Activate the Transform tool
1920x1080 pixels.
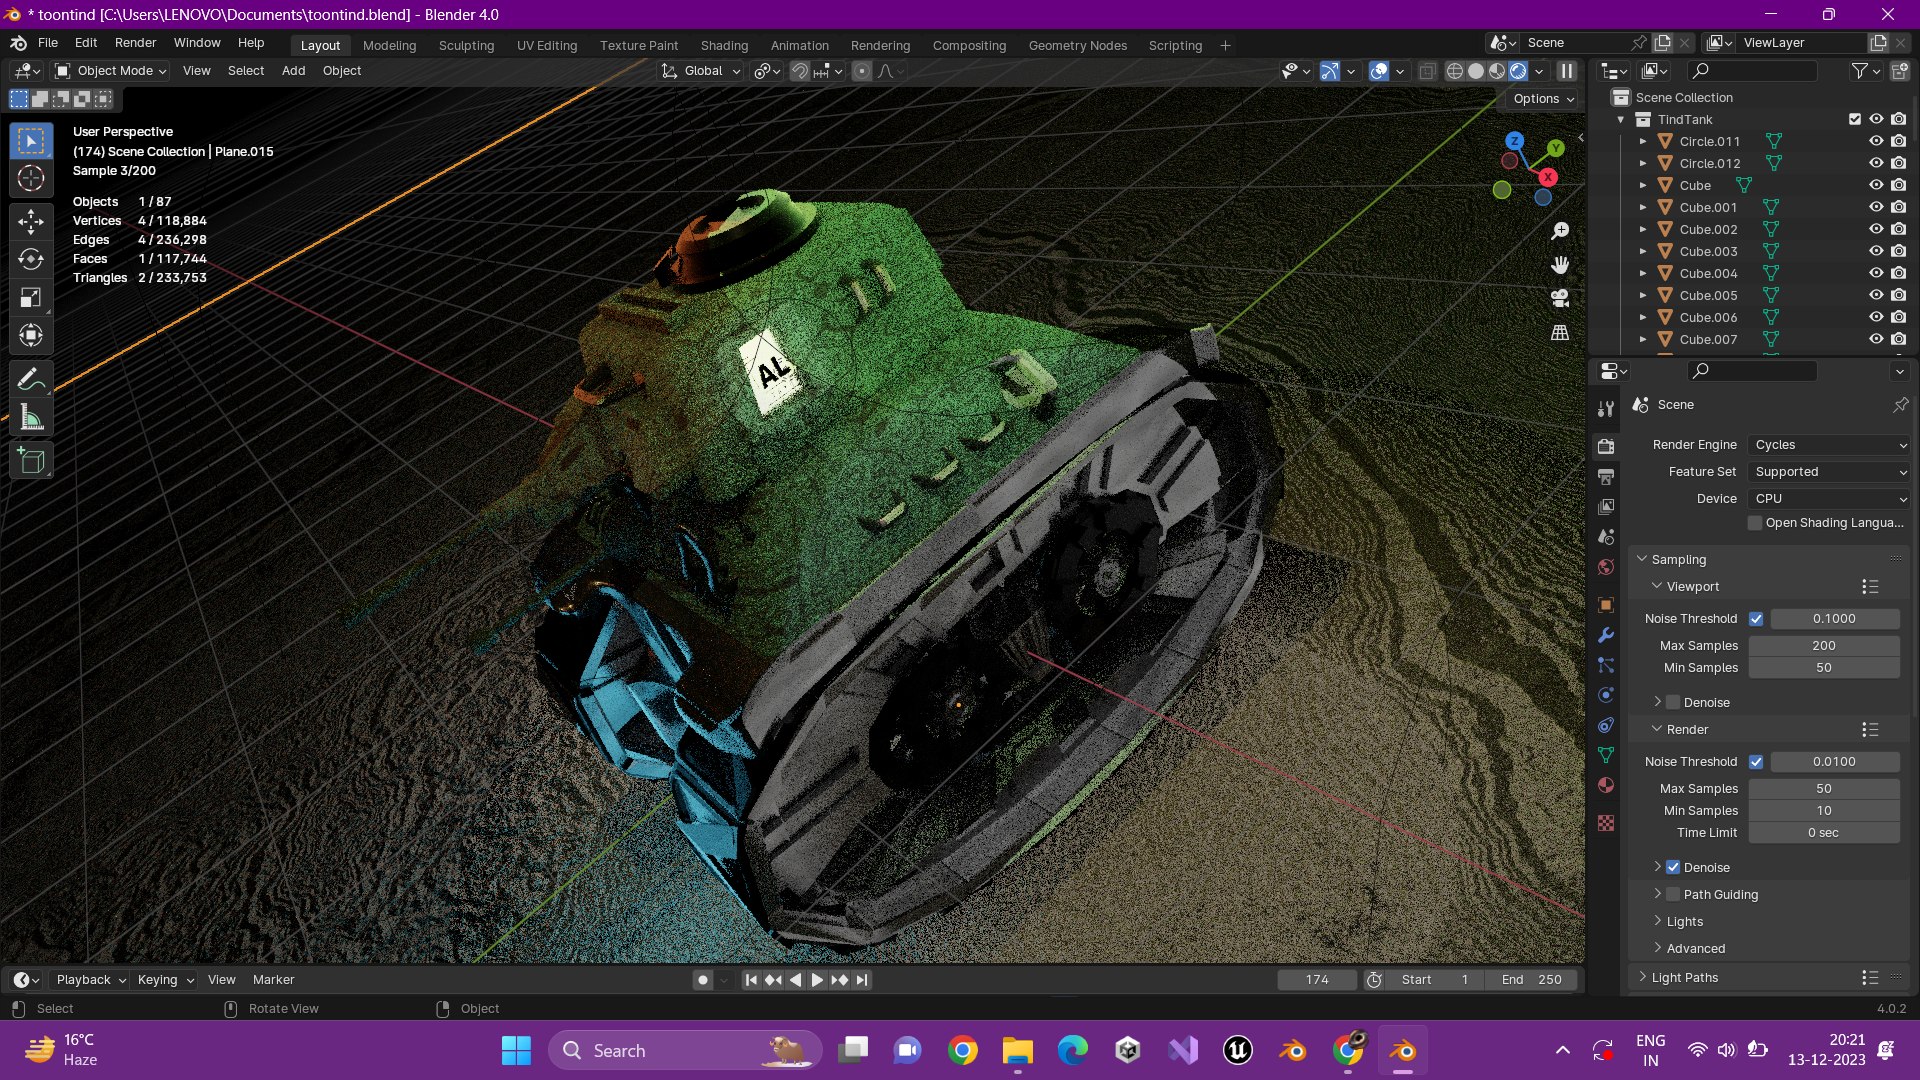click(31, 335)
